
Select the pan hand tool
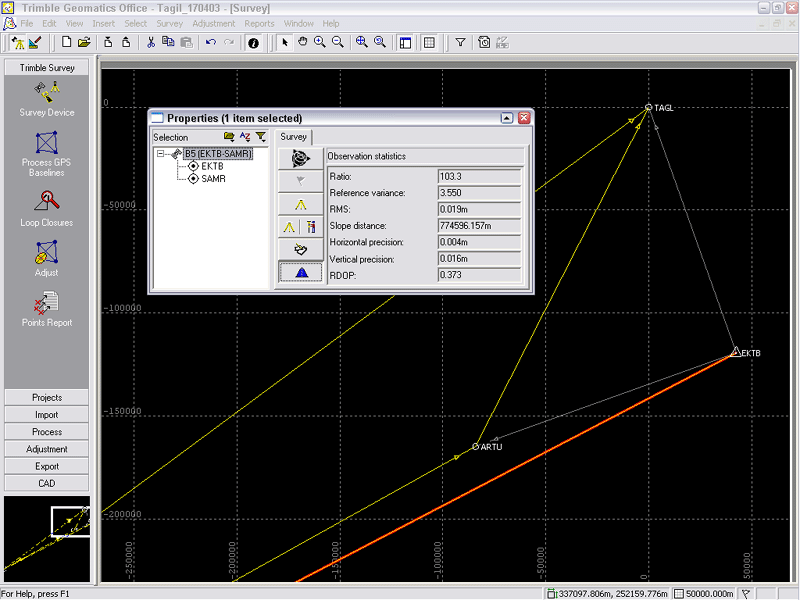tap(302, 43)
